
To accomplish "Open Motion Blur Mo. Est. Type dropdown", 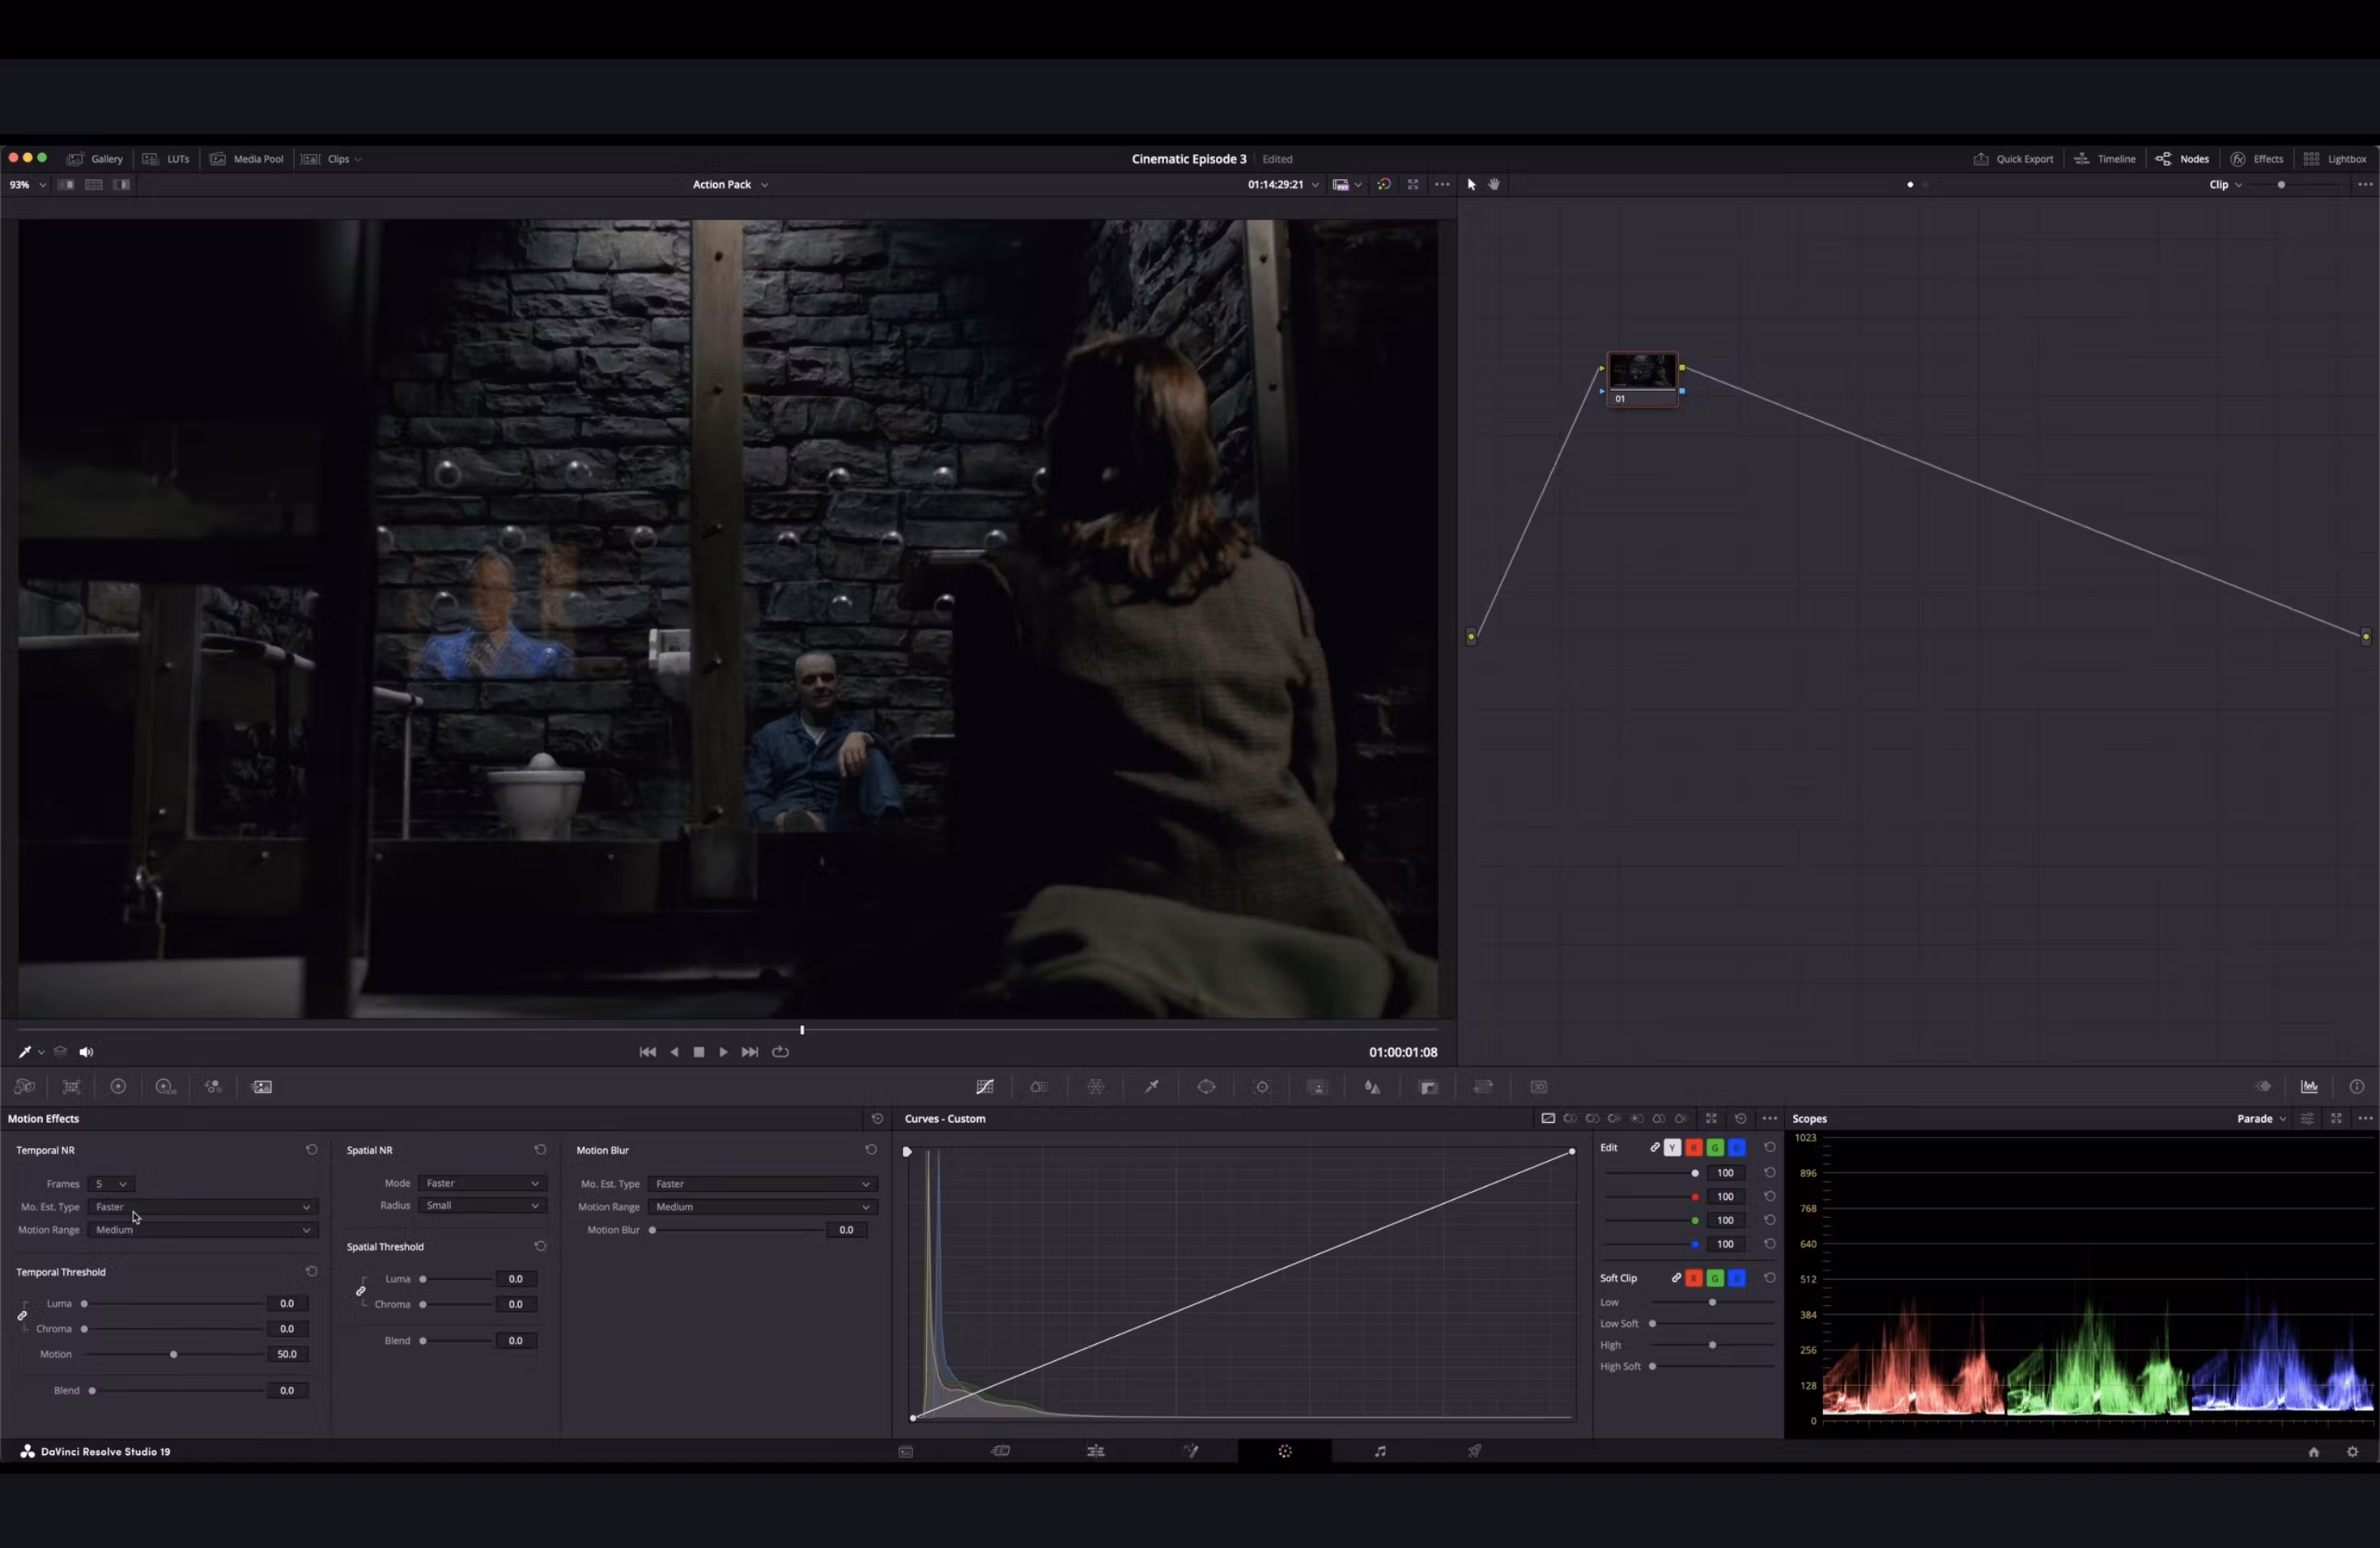I will click(763, 1184).
